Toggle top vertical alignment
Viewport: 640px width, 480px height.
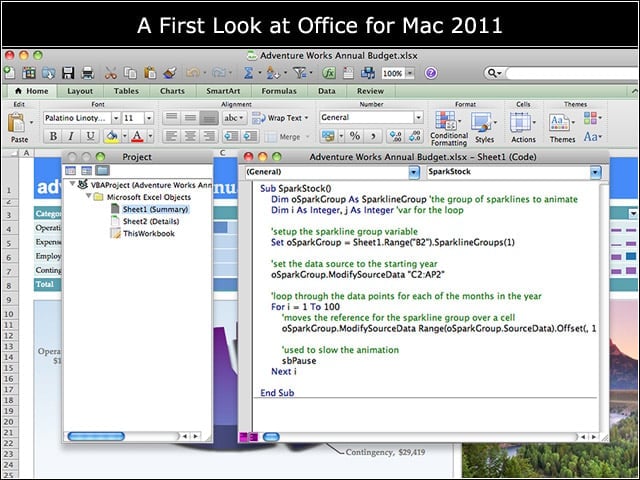pyautogui.click(x=171, y=118)
